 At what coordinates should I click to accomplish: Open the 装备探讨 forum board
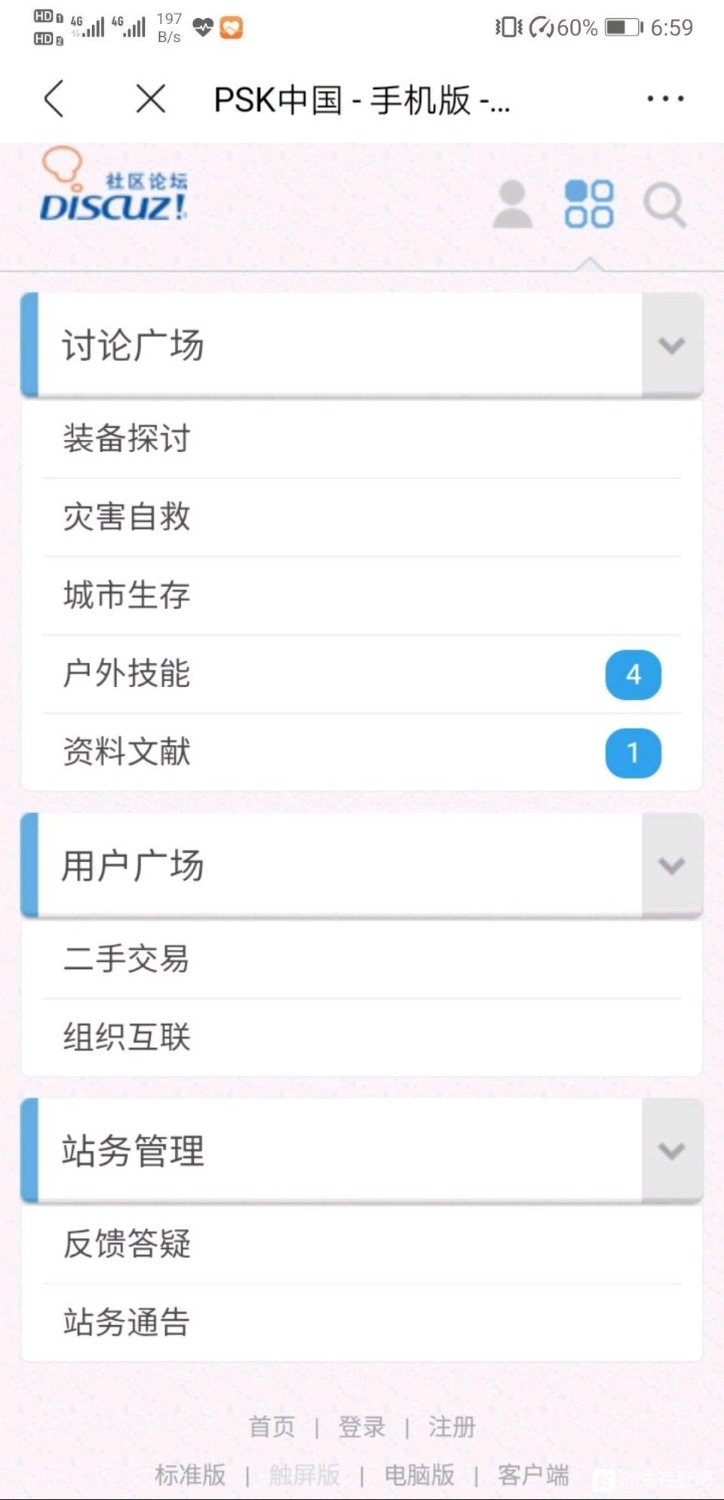pyautogui.click(x=362, y=438)
